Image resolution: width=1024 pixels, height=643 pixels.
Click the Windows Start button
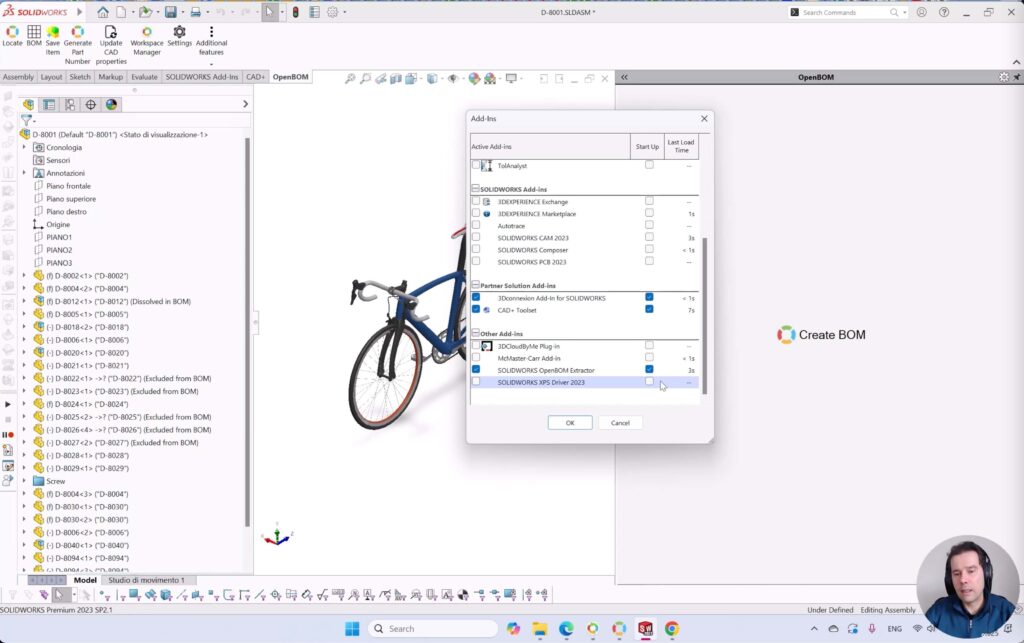pyautogui.click(x=352, y=629)
